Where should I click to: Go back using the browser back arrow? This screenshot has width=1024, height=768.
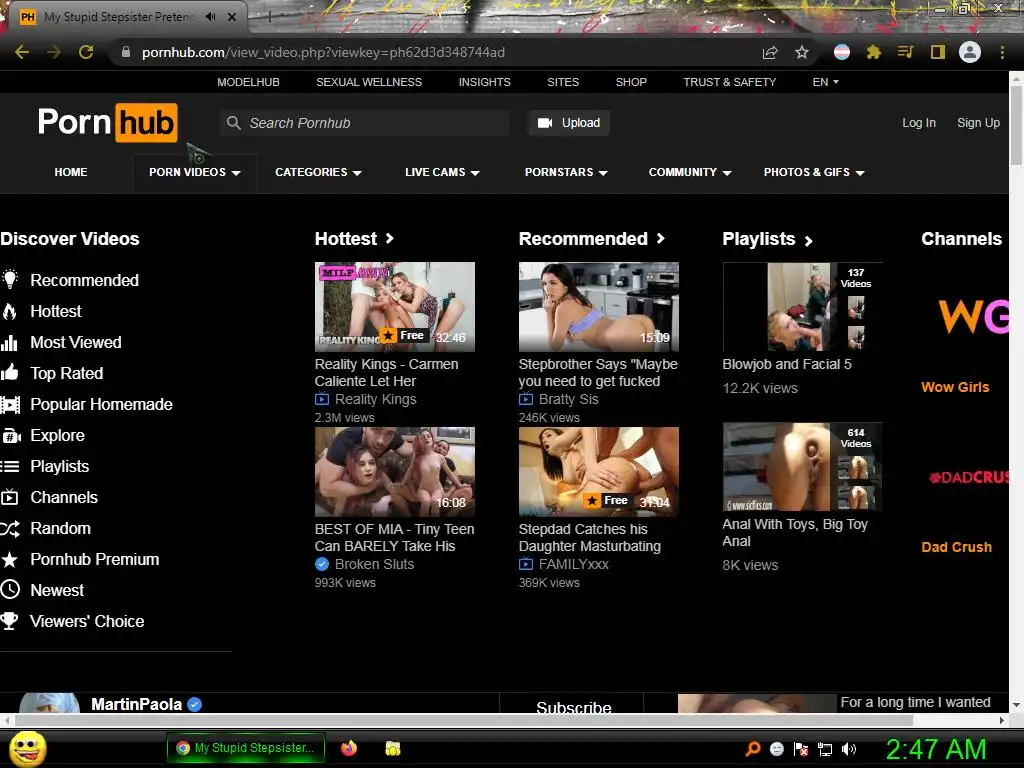[22, 52]
